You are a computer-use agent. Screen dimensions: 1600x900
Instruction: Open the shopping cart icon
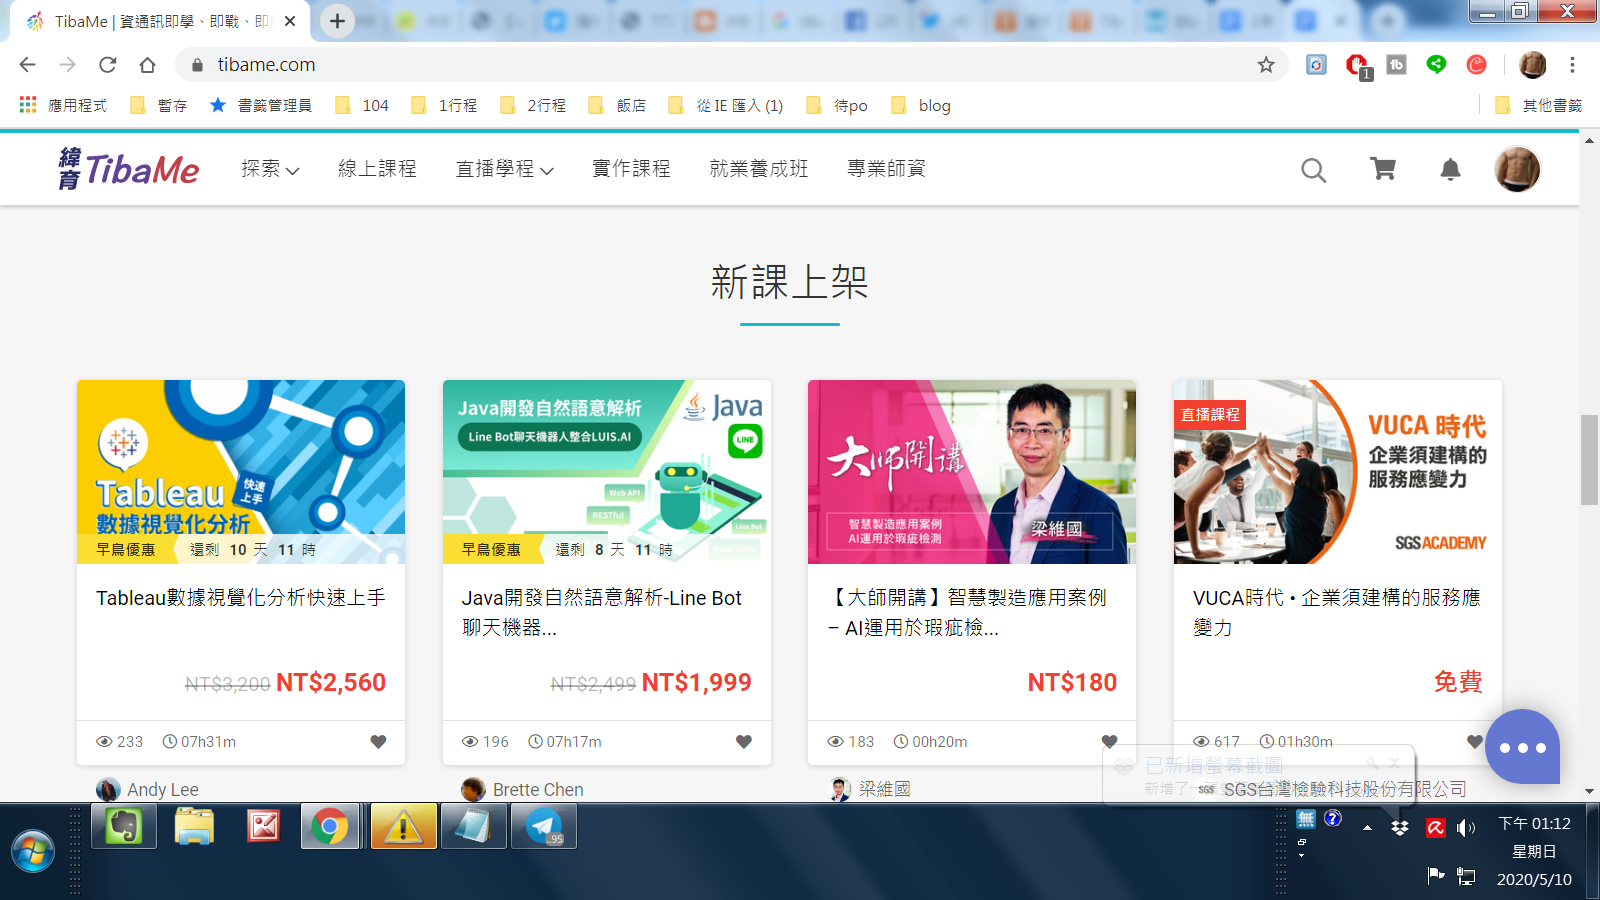[x=1383, y=169]
